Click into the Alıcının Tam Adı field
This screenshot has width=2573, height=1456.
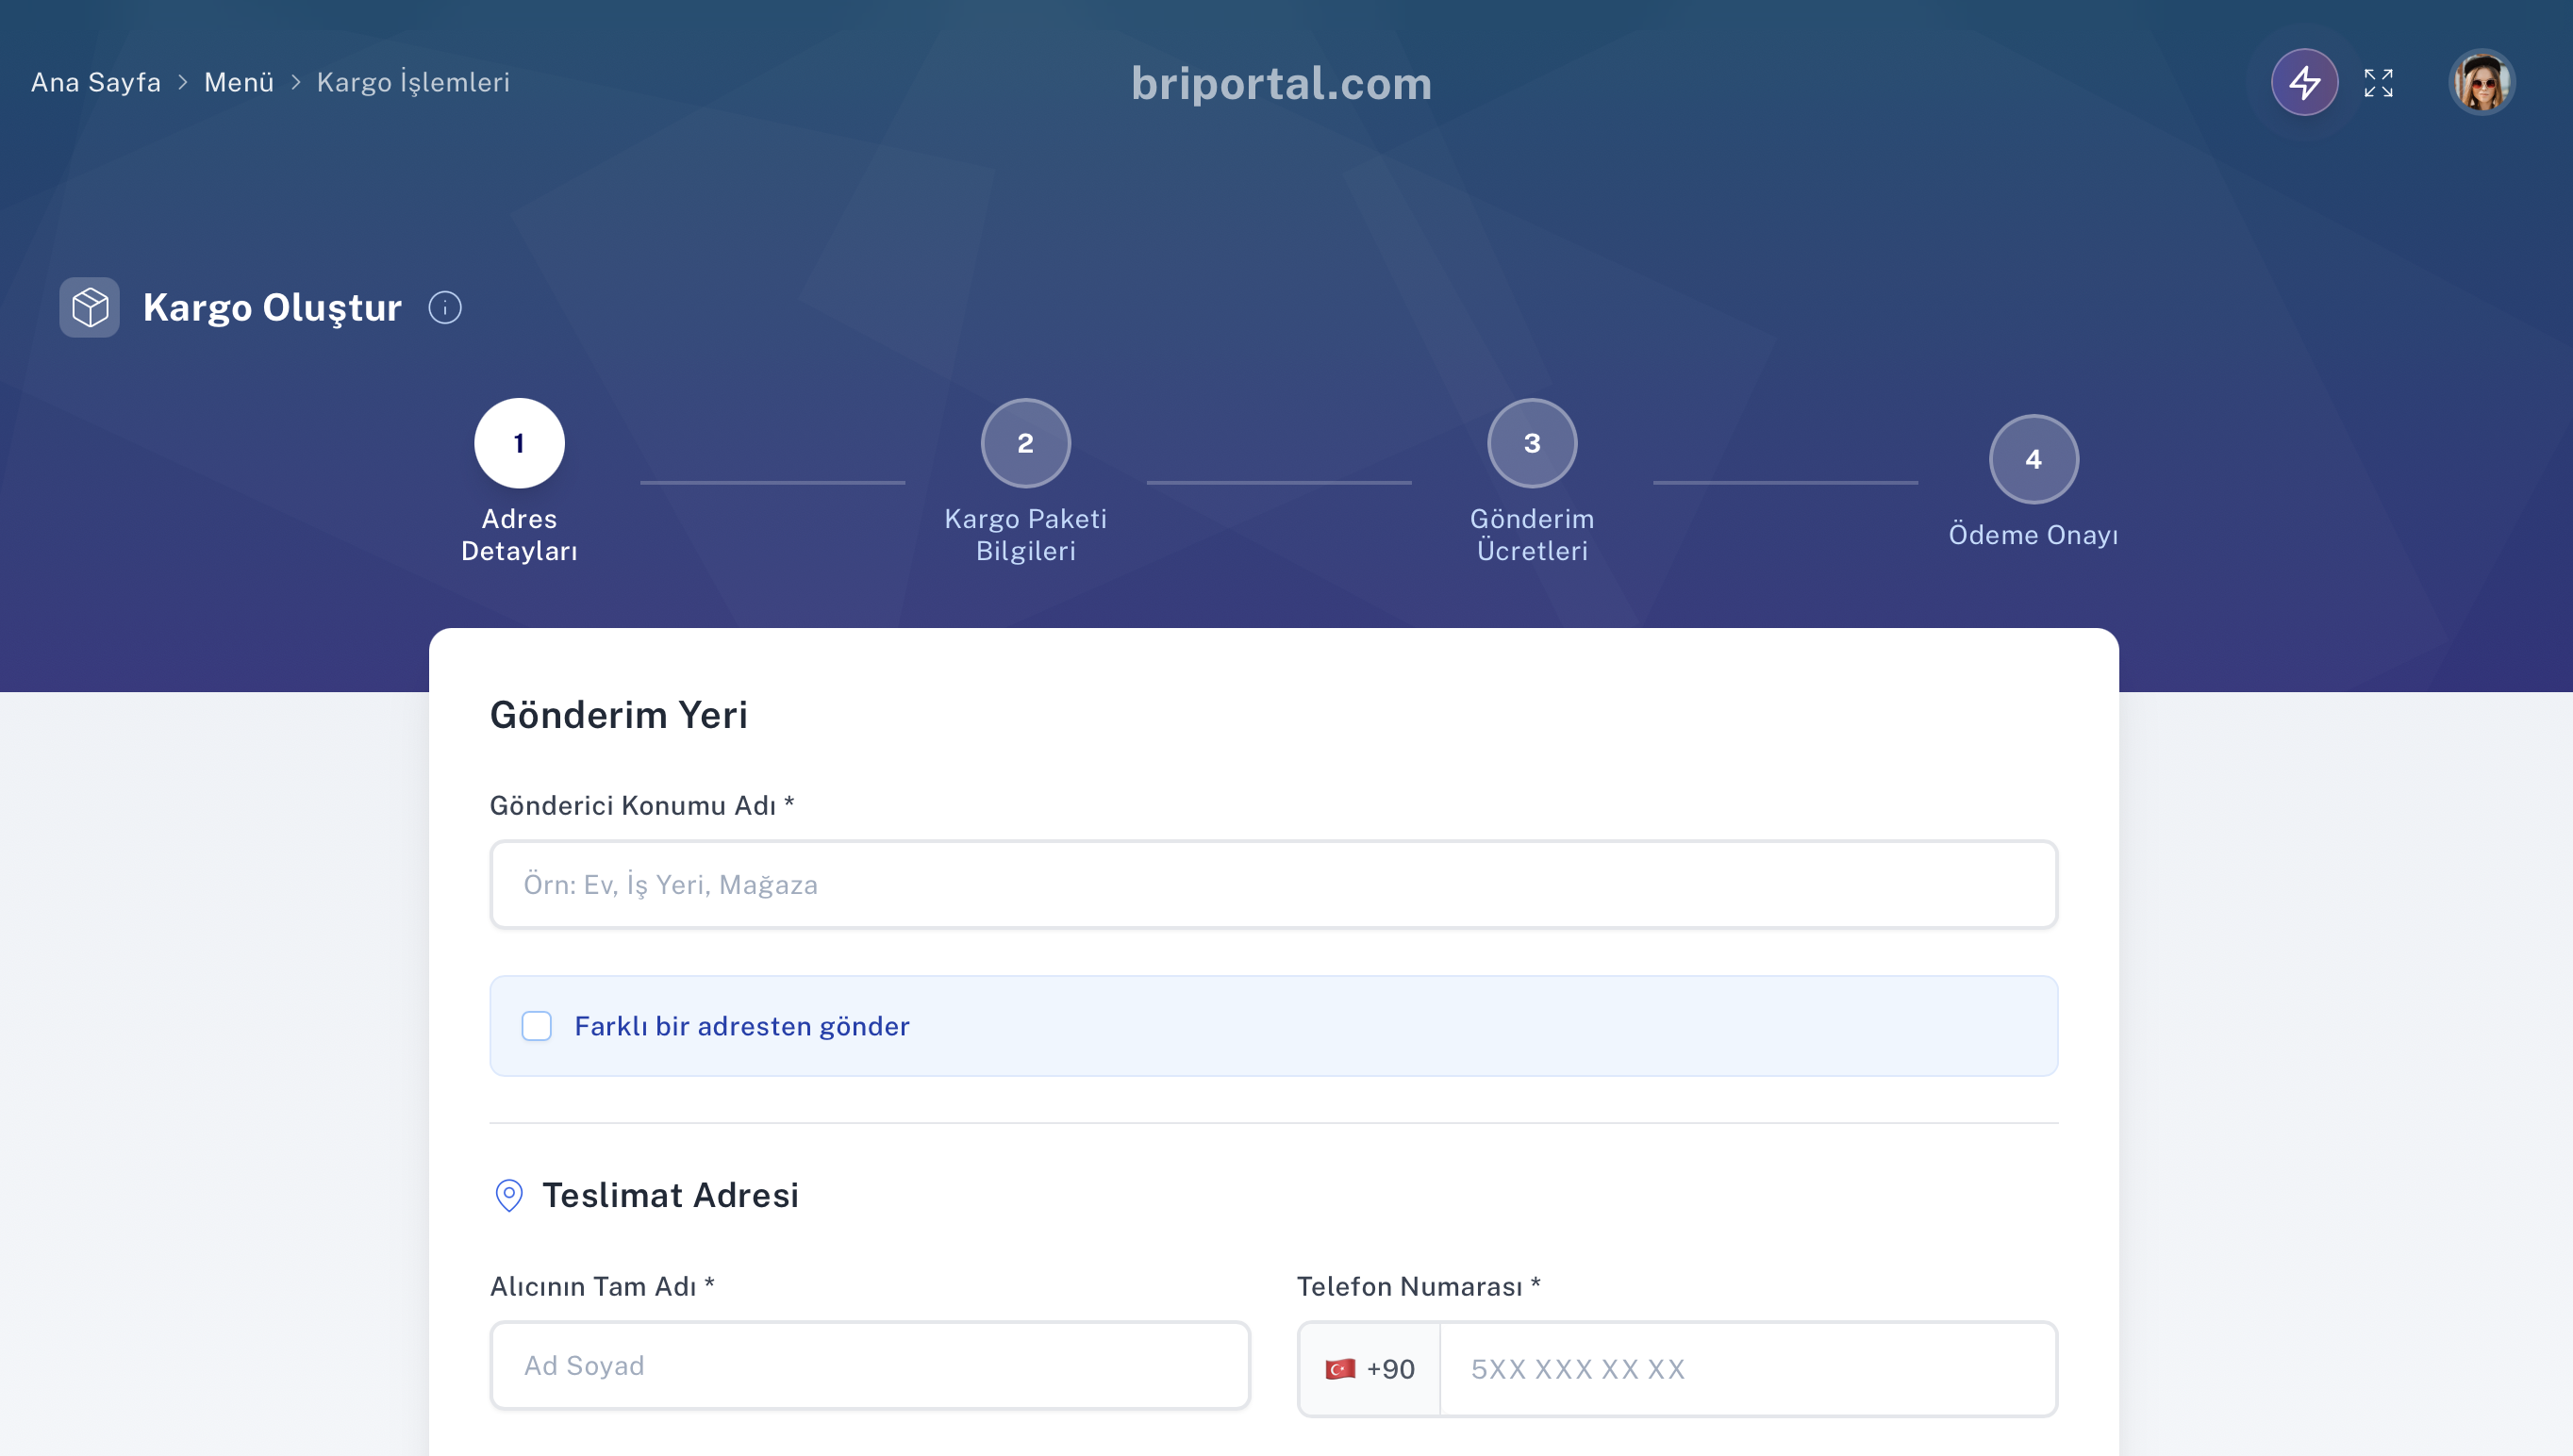[x=870, y=1366]
